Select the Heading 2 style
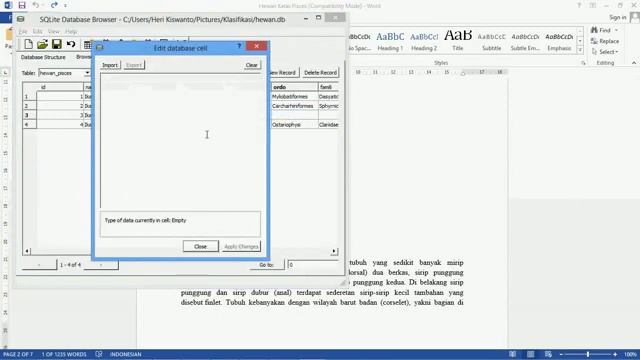This screenshot has height=360, width=640. pos(424,41)
